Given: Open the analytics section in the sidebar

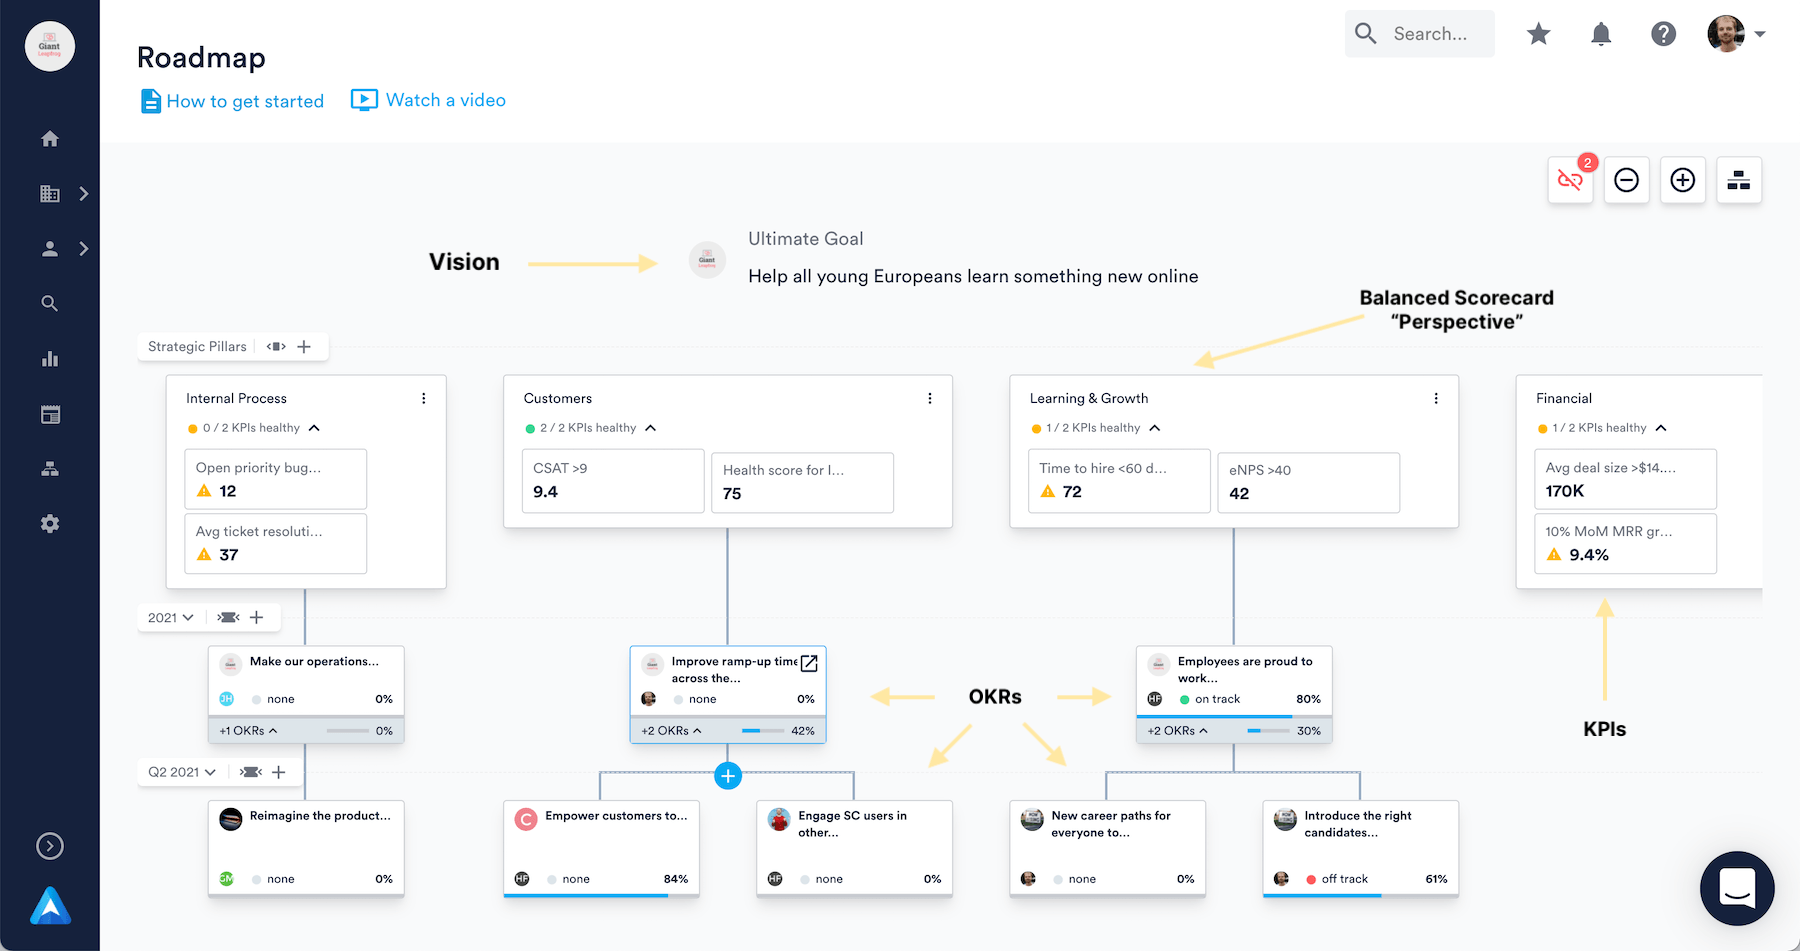Looking at the screenshot, I should [x=50, y=359].
